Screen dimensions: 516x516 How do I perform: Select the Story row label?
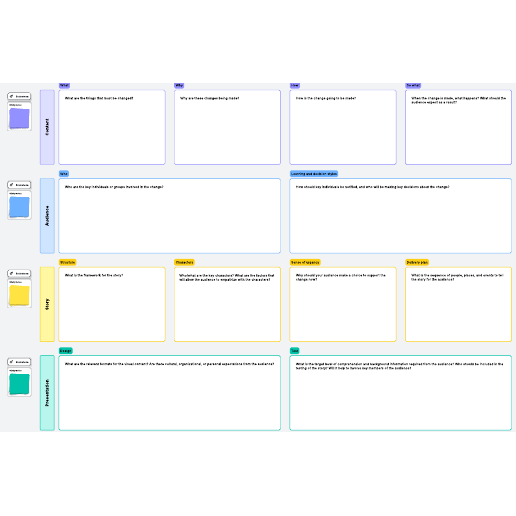point(47,304)
